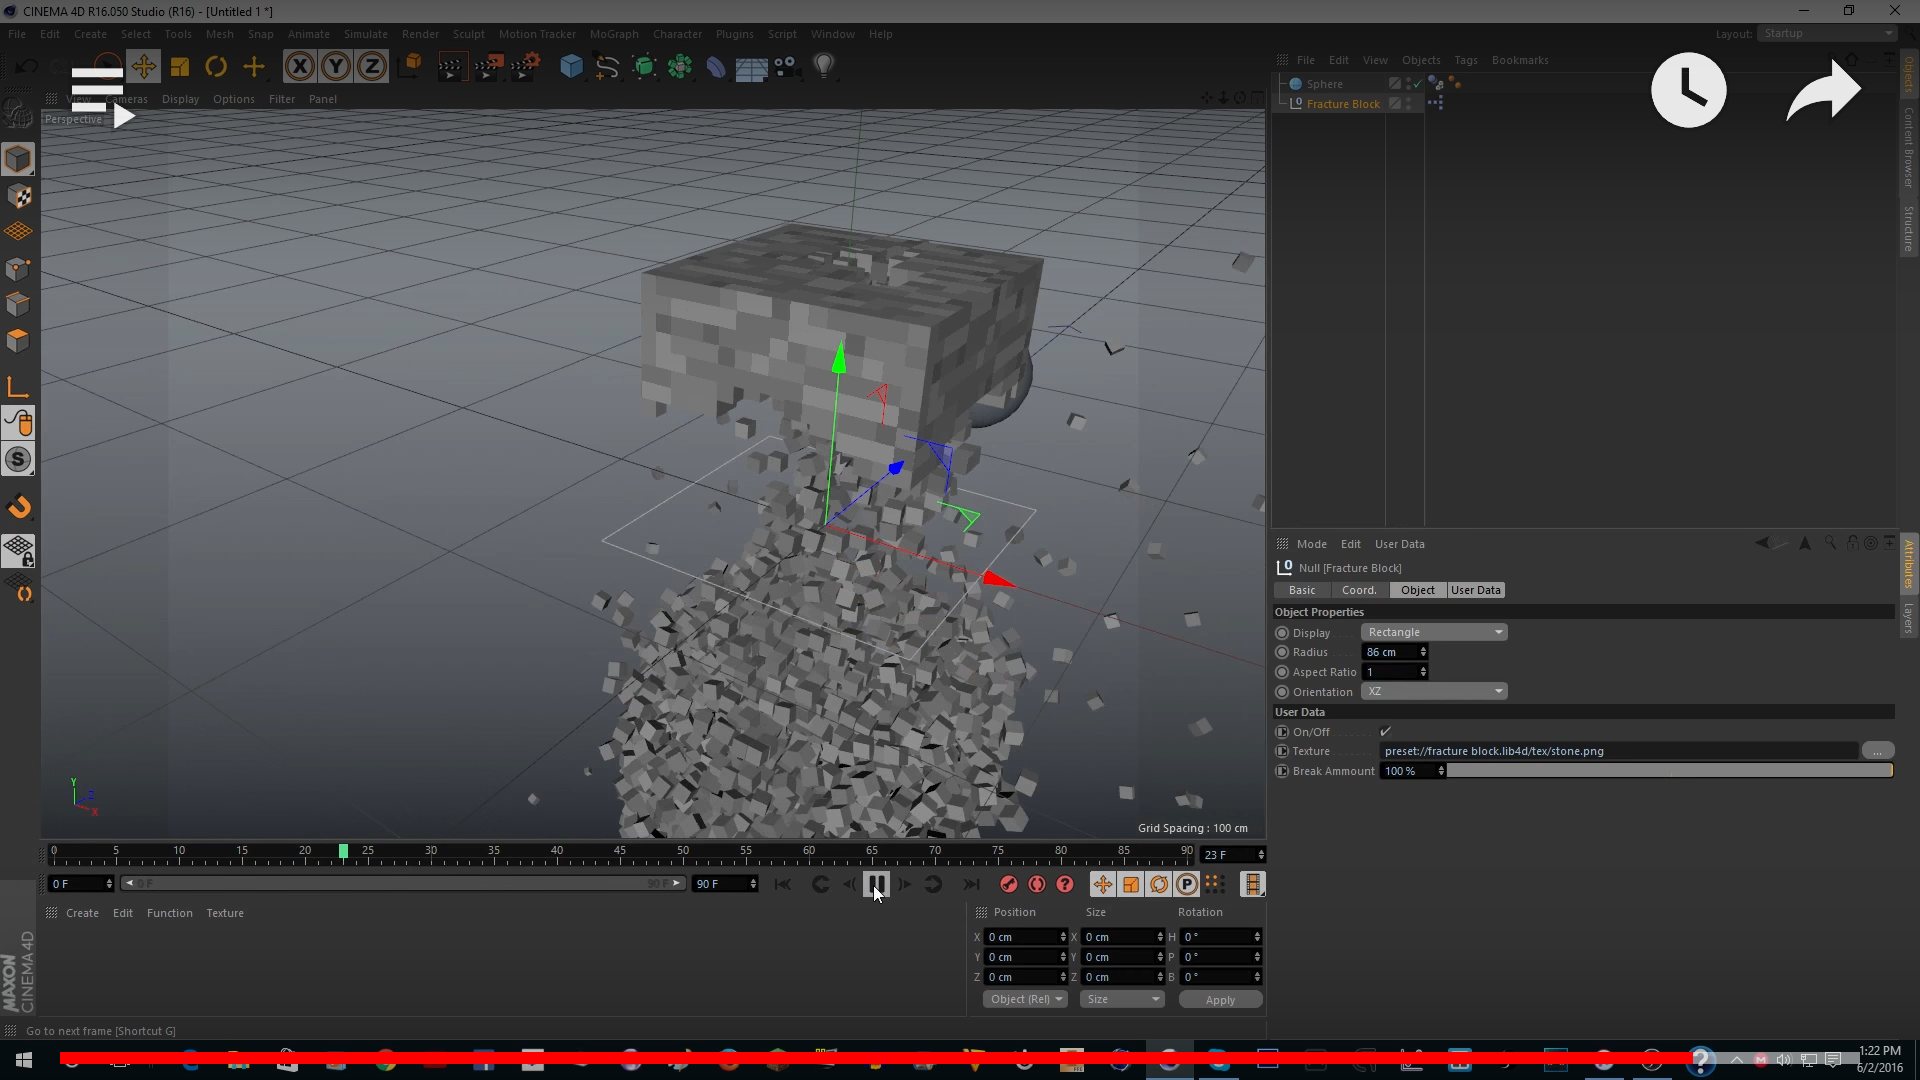Screen dimensions: 1920x1080
Task: Toggle Z axis lock
Action: pos(372,67)
